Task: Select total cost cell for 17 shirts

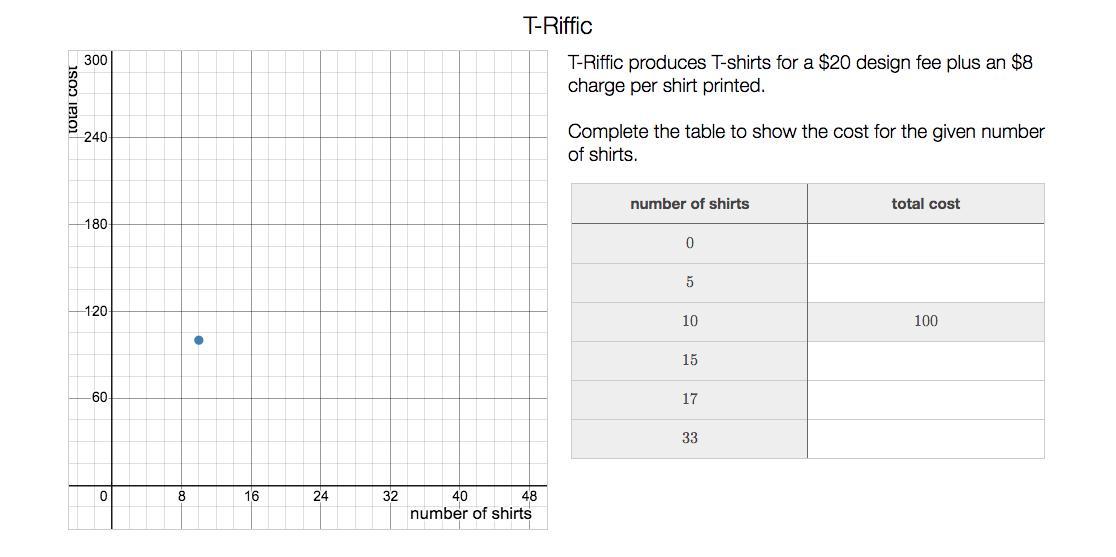Action: 925,400
